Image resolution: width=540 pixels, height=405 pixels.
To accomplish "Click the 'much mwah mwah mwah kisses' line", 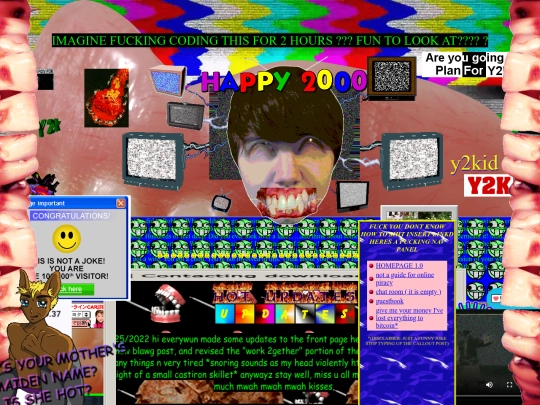I will [273, 386].
